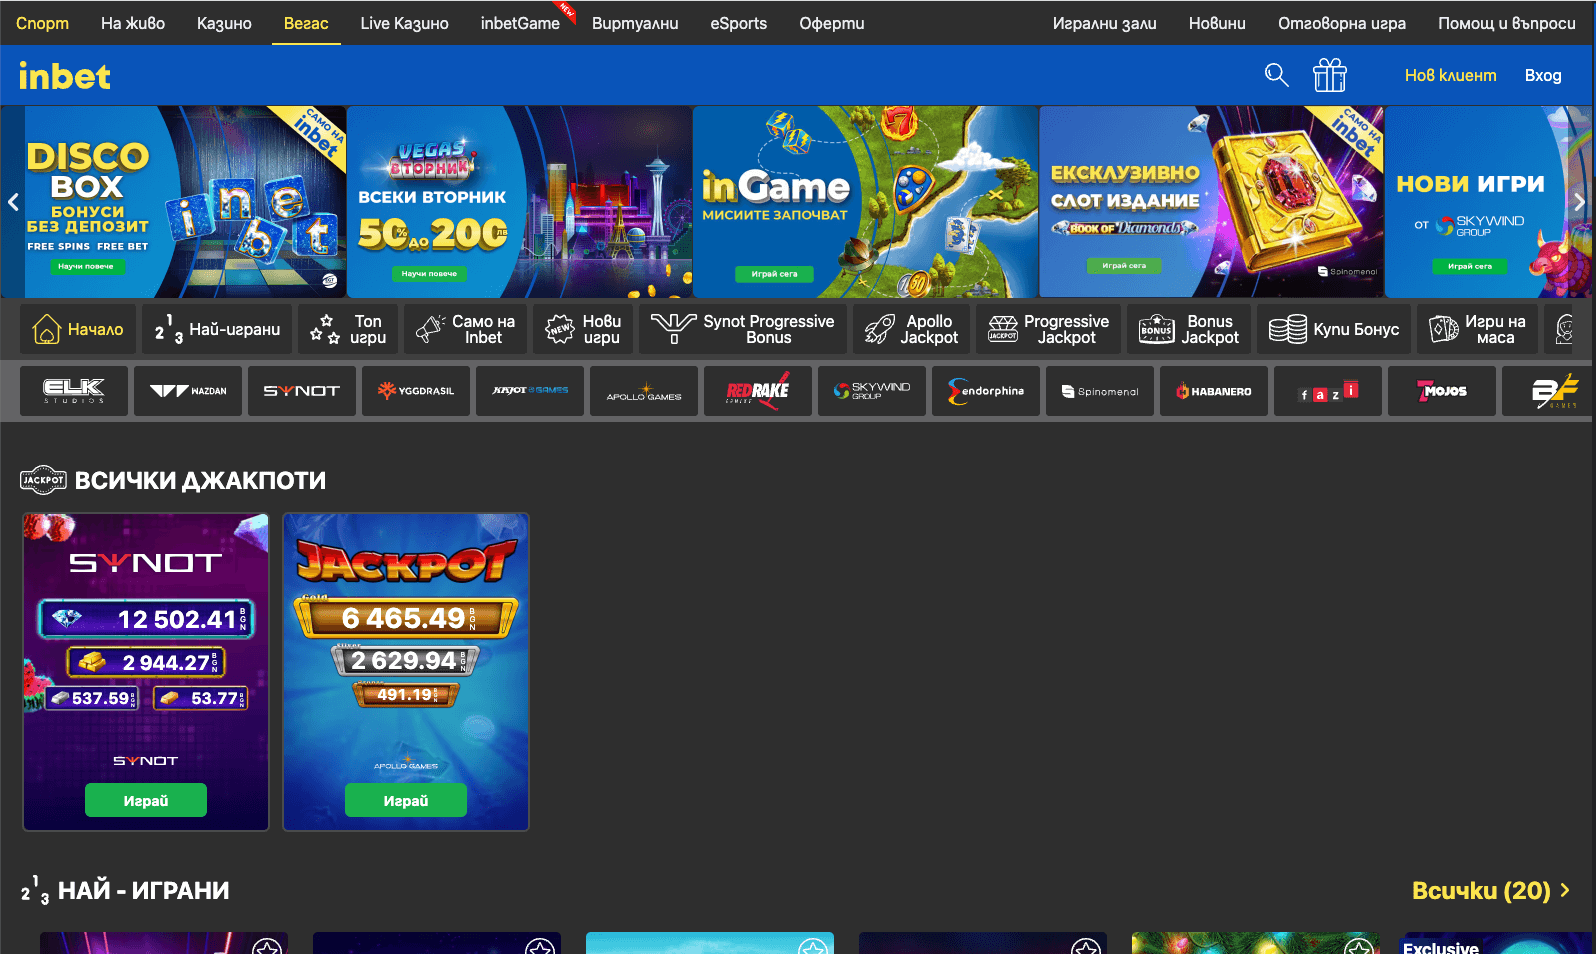Image resolution: width=1596 pixels, height=954 pixels.
Task: Open the Казино top menu item
Action: pos(224,23)
